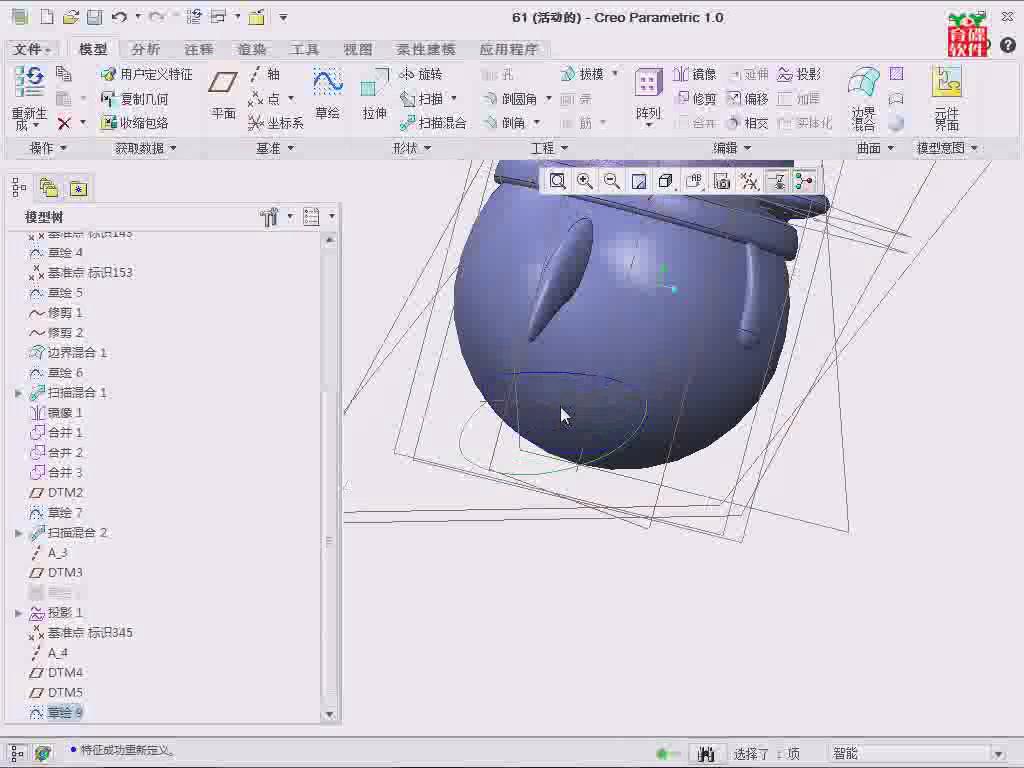
Task: Switch to the Analysis (分析) ribbon tab
Action: (145, 49)
